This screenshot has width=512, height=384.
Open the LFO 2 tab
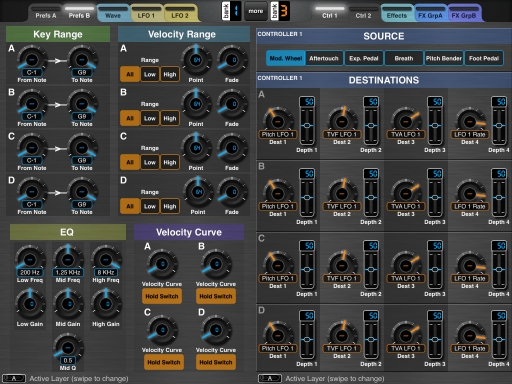pos(180,13)
